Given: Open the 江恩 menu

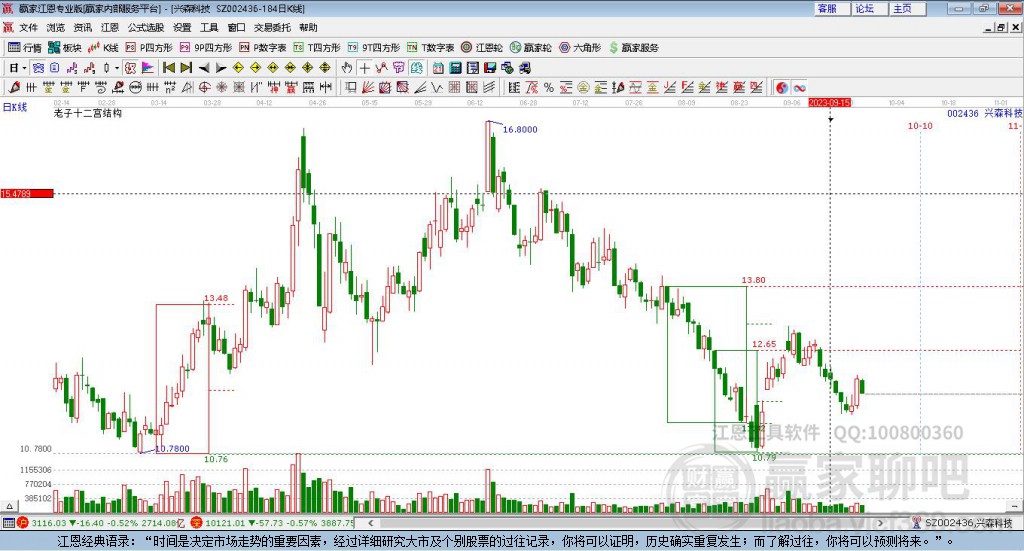Looking at the screenshot, I should pos(110,27).
